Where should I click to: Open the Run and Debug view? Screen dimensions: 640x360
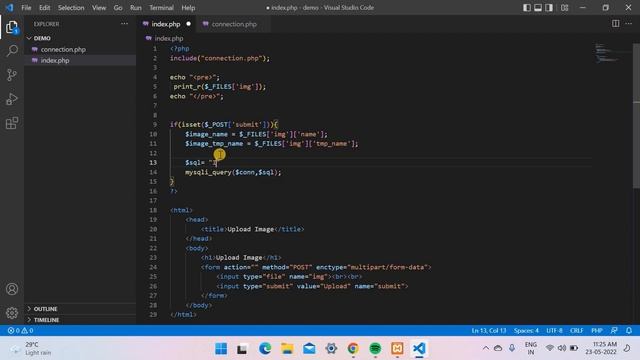[x=12, y=99]
